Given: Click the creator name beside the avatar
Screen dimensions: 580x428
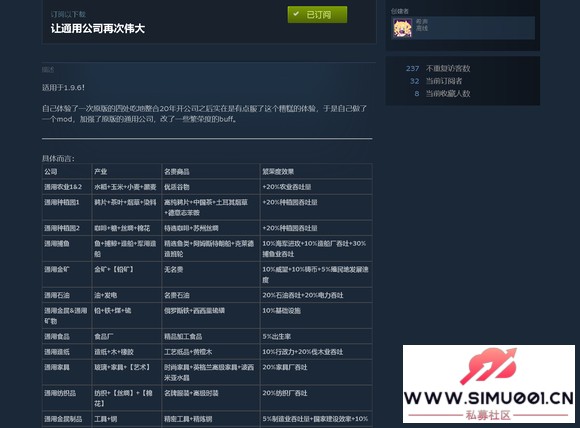Looking at the screenshot, I should (422, 22).
